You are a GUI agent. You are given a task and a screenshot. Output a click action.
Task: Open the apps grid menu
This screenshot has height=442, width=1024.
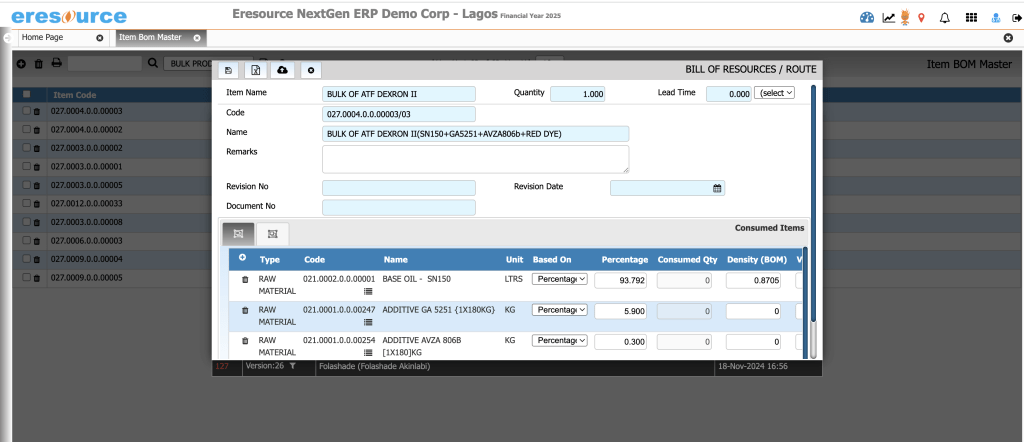click(970, 18)
